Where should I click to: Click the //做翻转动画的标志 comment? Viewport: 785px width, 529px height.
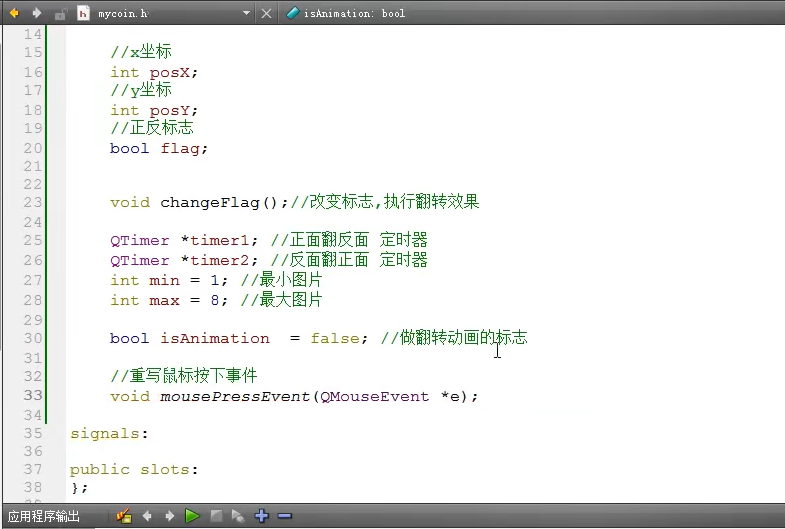coord(454,337)
